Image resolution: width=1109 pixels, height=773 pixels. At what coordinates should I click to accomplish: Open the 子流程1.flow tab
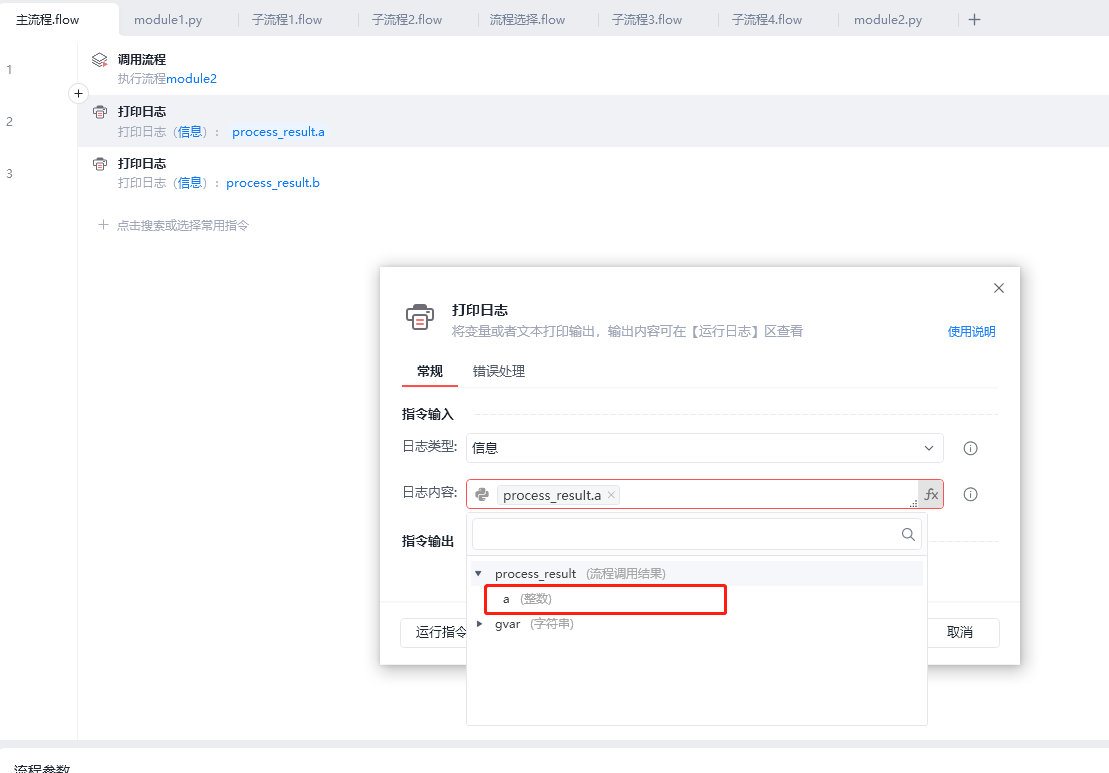[x=286, y=20]
